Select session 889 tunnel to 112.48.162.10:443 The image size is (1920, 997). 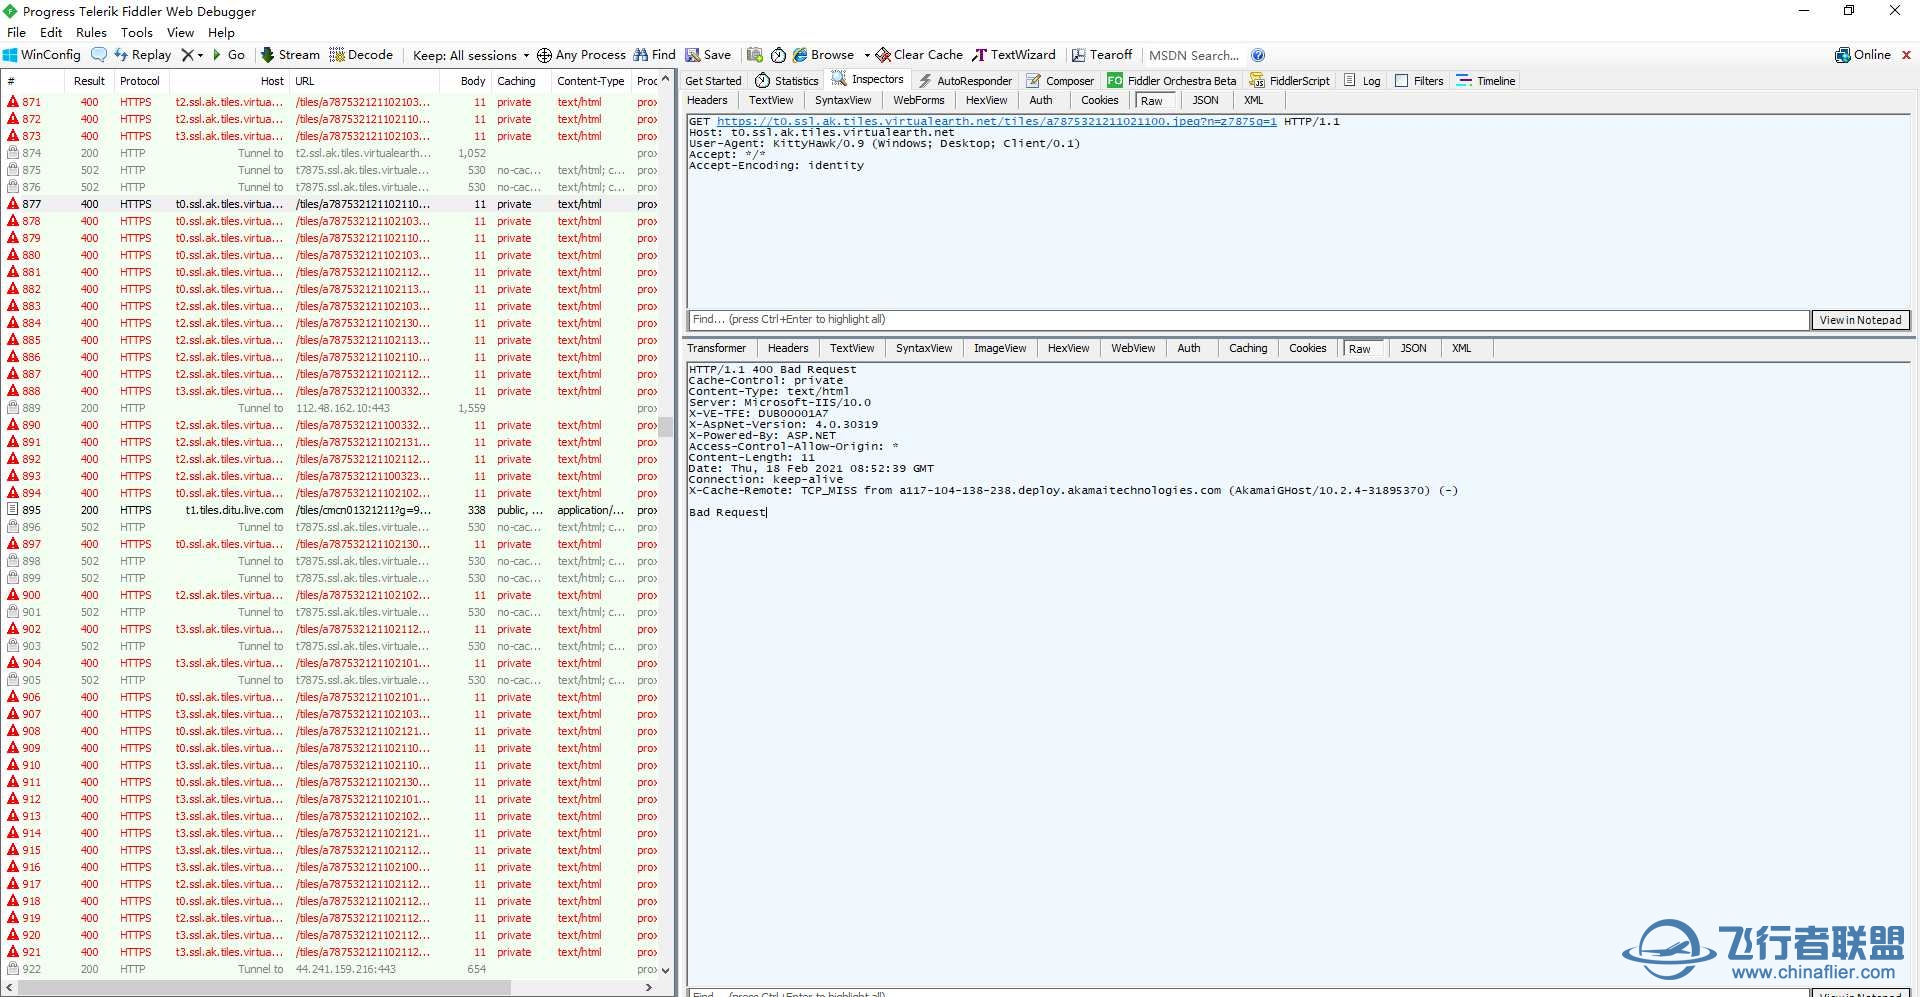tap(330, 408)
